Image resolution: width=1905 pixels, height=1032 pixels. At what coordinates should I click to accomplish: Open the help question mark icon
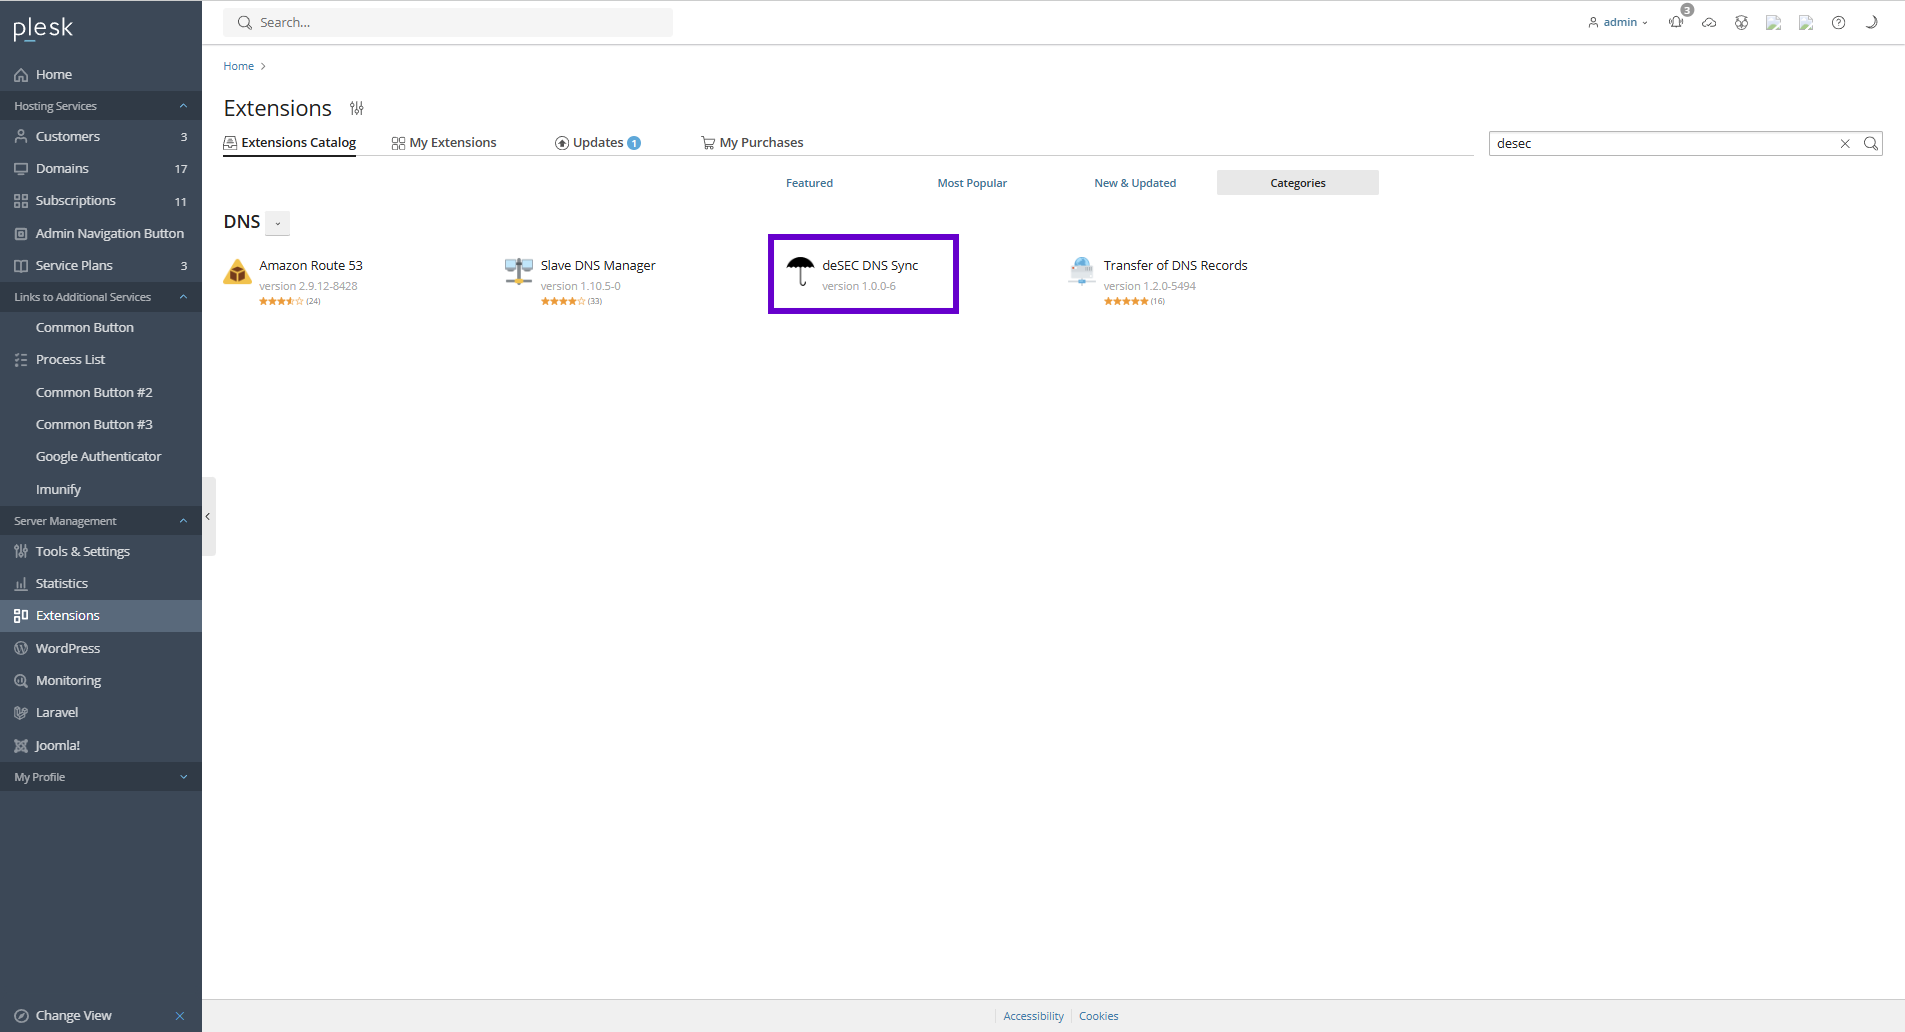click(1839, 22)
